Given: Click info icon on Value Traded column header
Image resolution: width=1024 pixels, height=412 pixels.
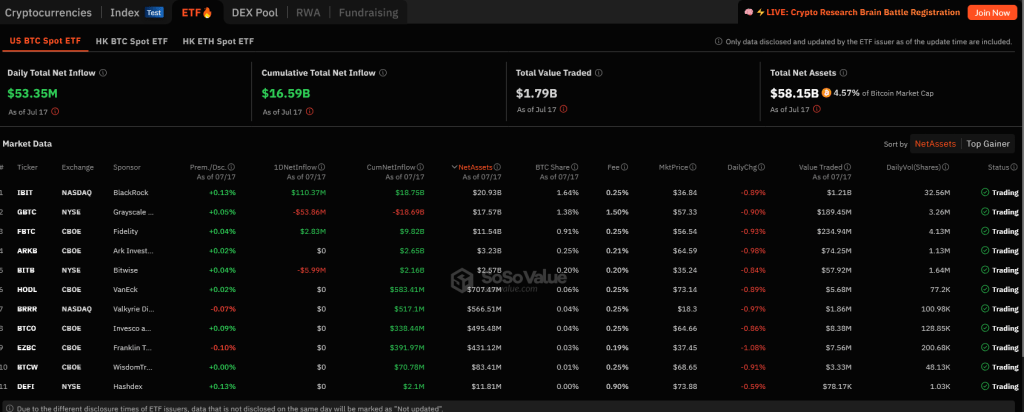Looking at the screenshot, I should click(847, 167).
